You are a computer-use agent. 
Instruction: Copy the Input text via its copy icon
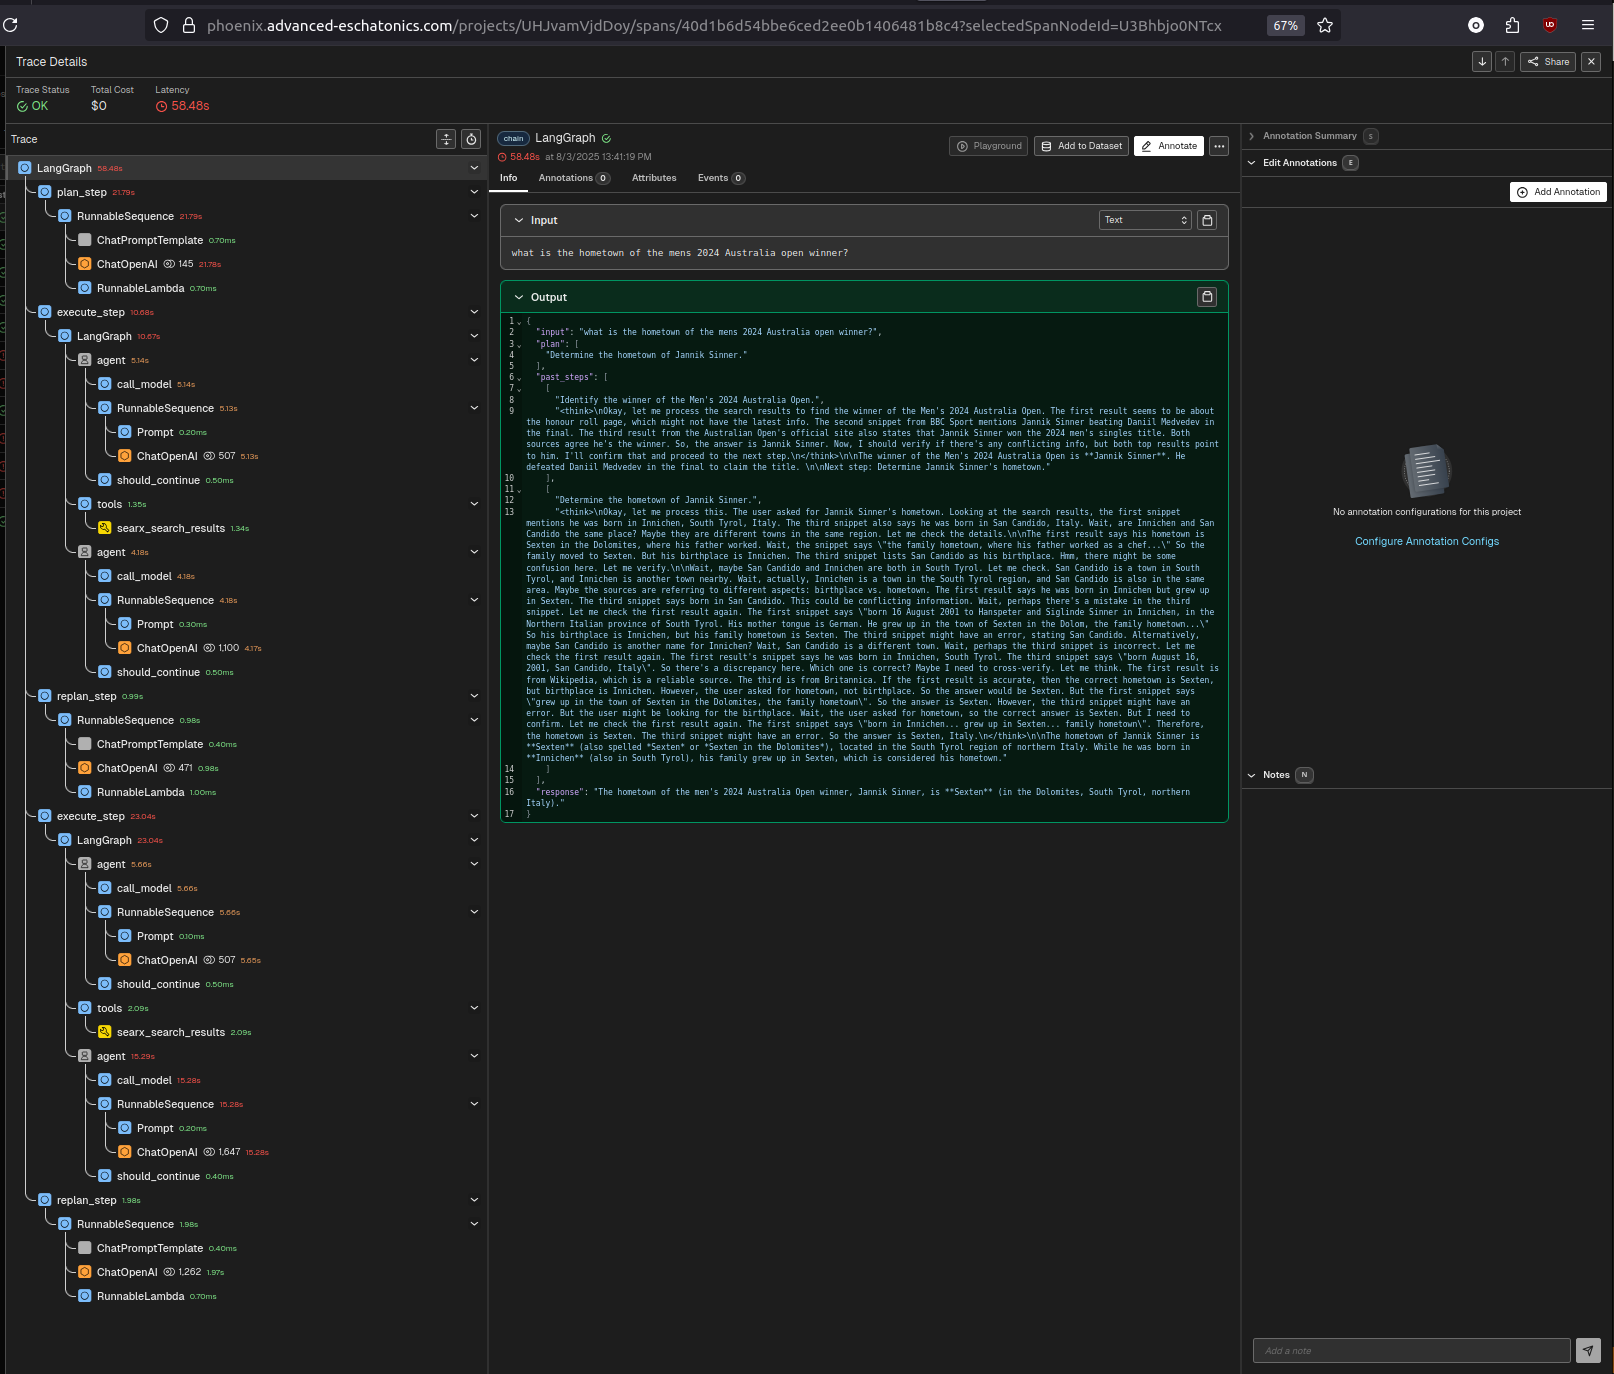1207,220
